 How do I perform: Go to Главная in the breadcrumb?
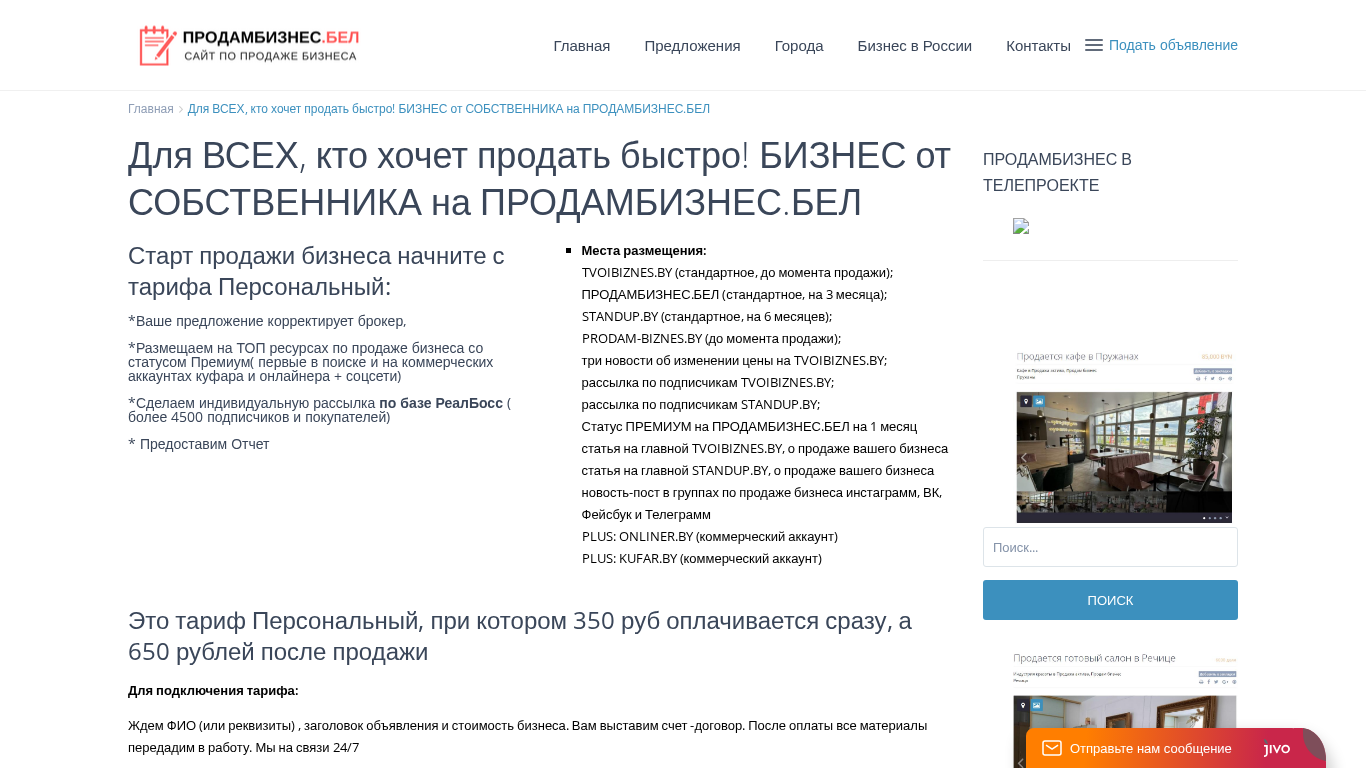(x=151, y=109)
